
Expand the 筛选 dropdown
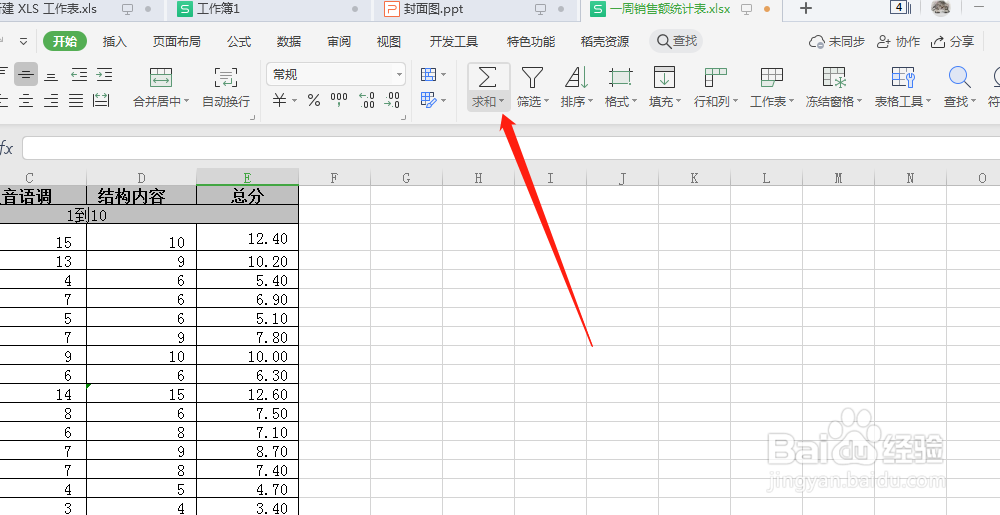(x=547, y=101)
